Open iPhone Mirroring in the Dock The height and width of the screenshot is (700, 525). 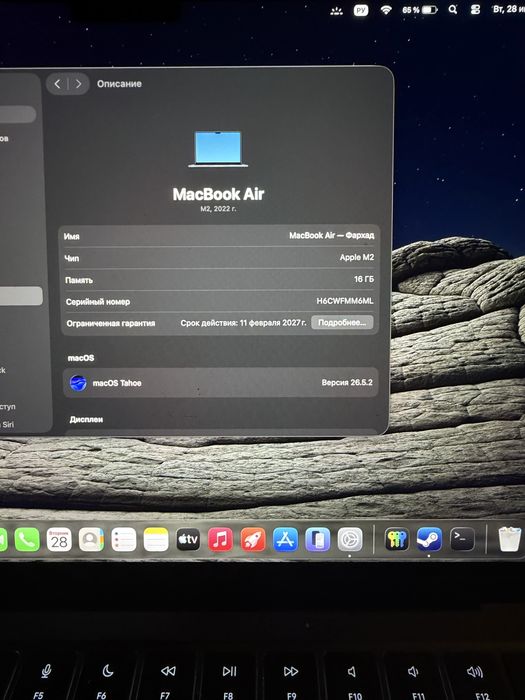(x=317, y=540)
